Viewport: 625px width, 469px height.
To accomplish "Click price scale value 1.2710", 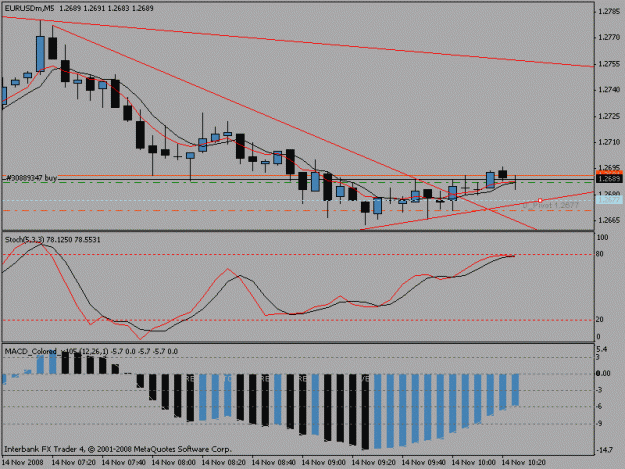I will [609, 142].
